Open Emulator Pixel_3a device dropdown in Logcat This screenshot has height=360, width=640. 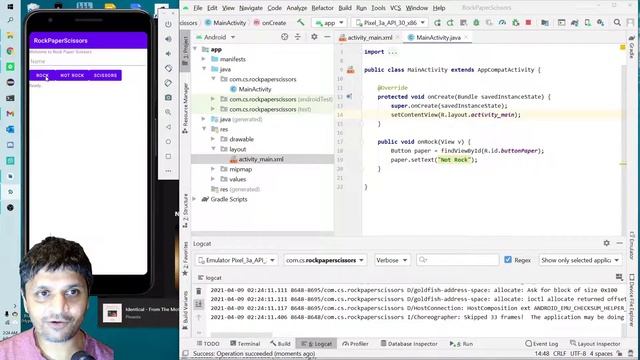(x=236, y=260)
